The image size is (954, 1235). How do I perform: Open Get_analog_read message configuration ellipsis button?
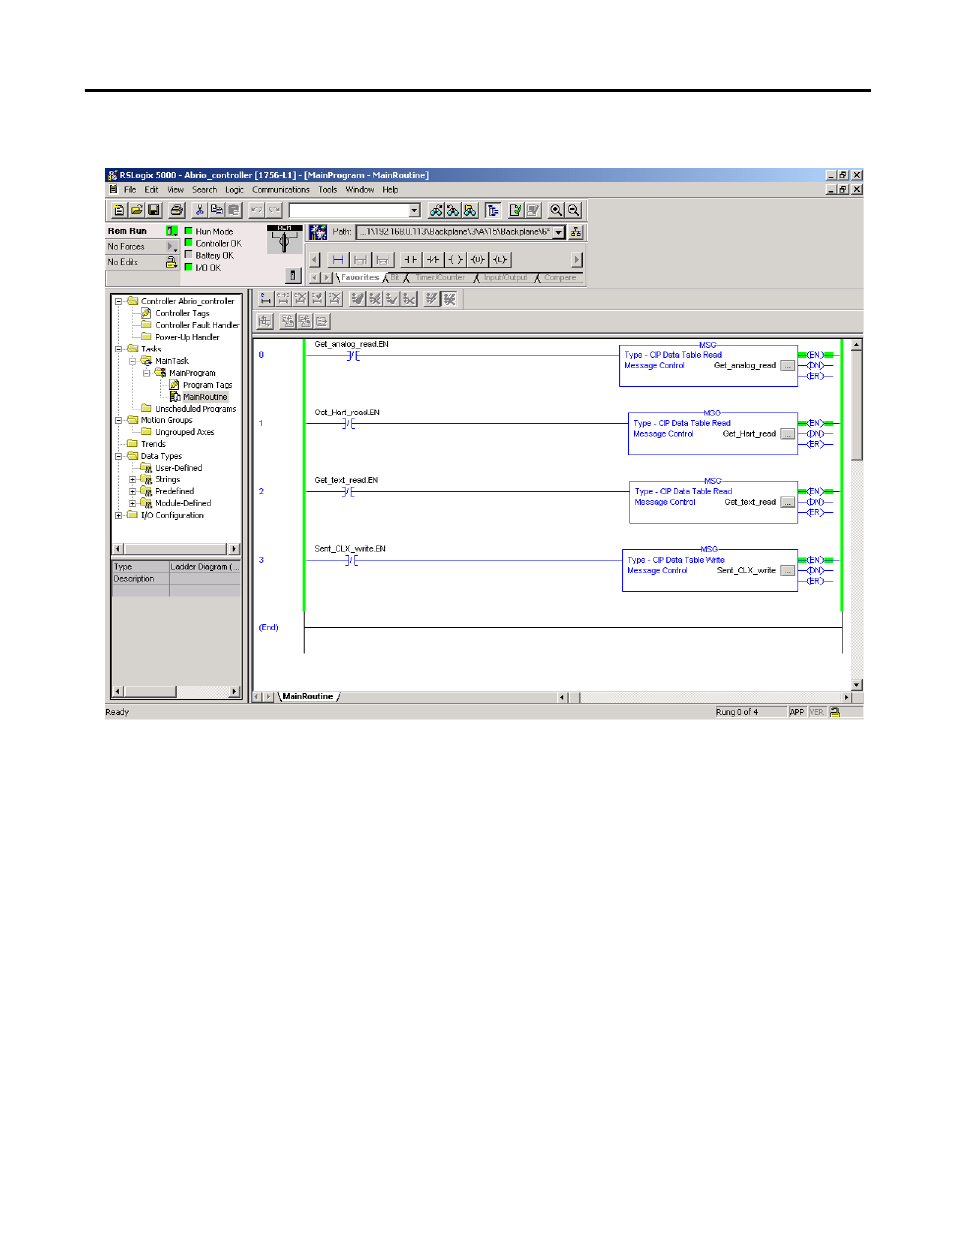click(787, 366)
